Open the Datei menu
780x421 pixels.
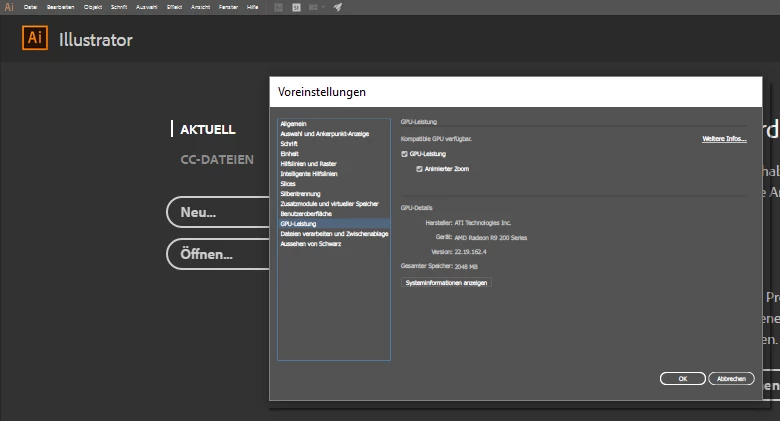coord(30,7)
